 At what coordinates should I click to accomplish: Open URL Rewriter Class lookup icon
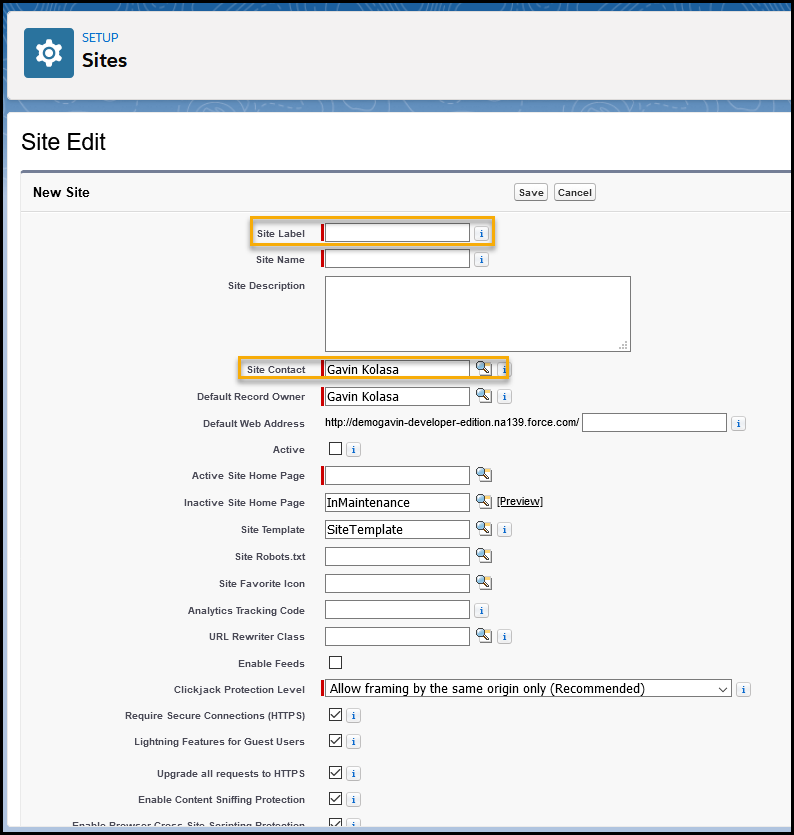[484, 635]
